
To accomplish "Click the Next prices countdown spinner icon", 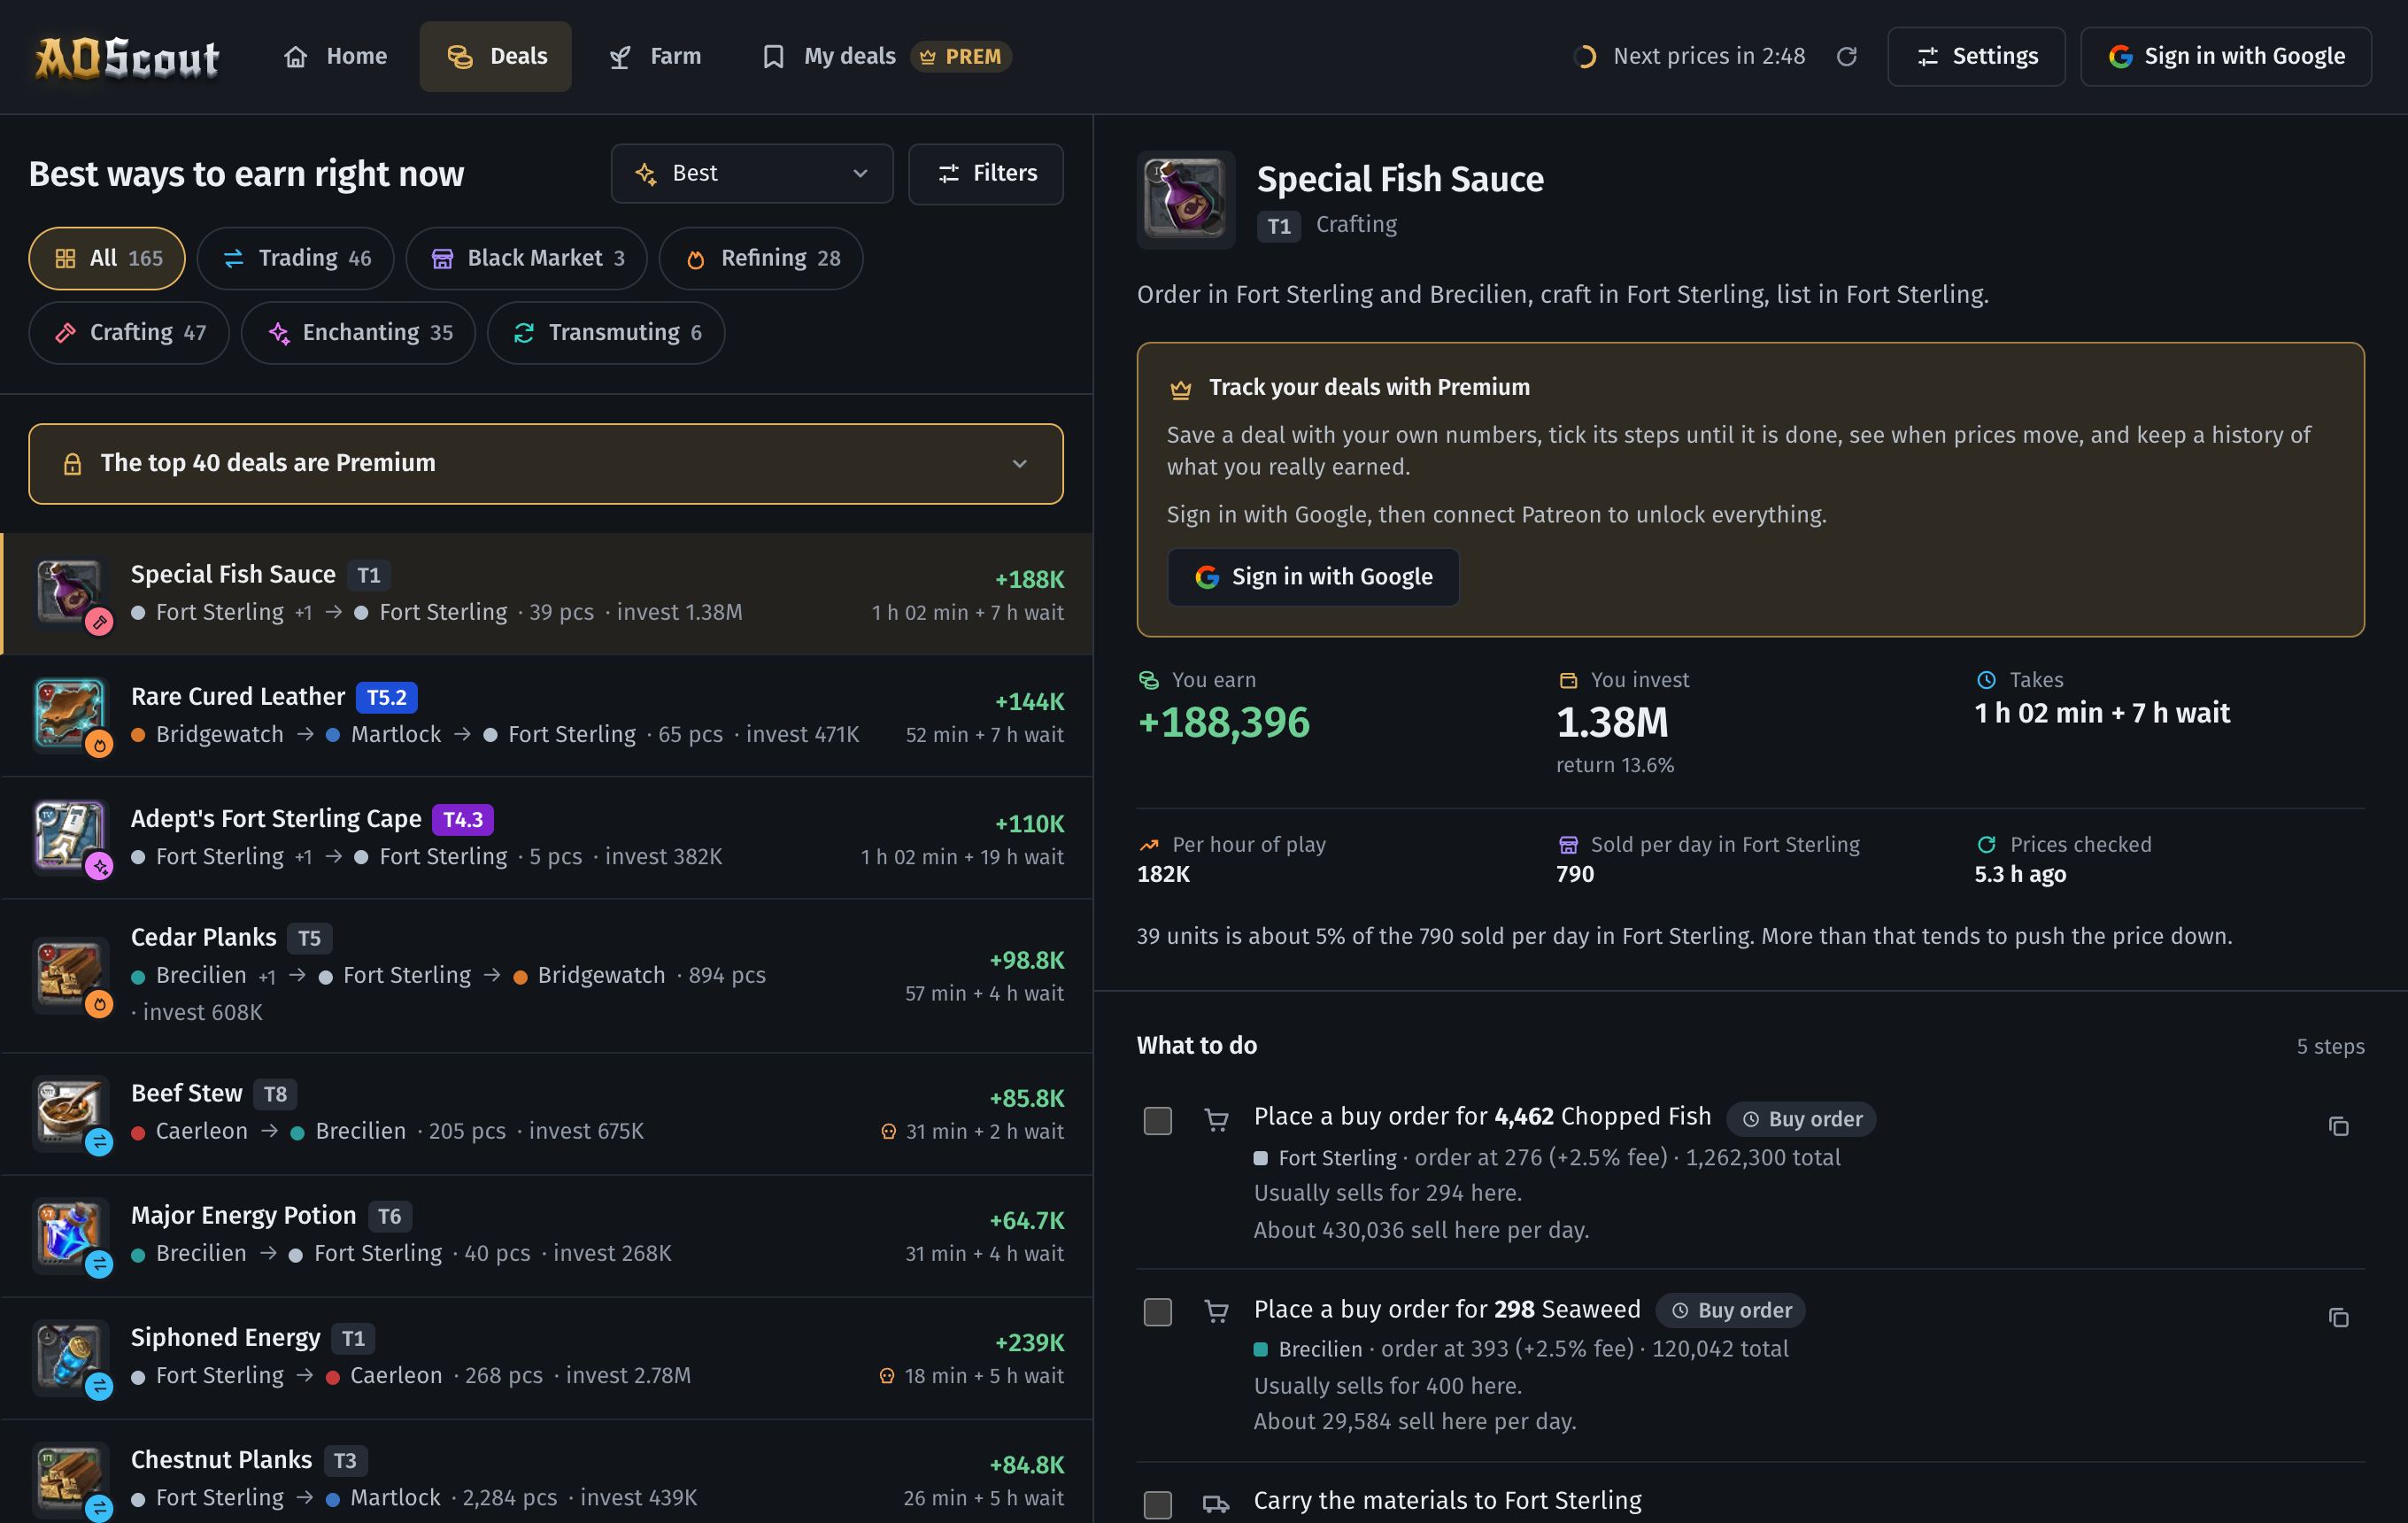I will click(x=1585, y=57).
